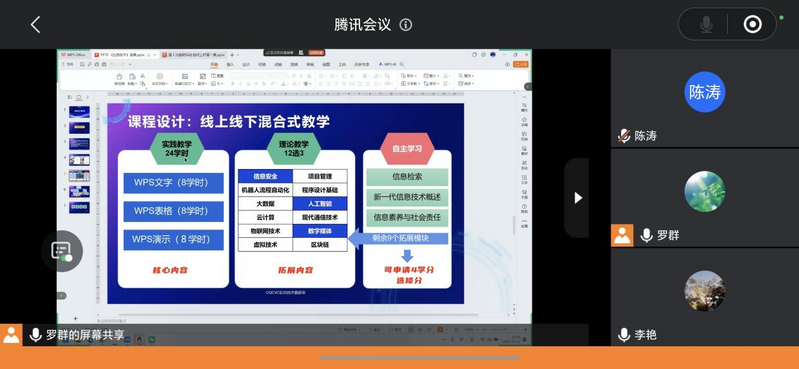Switch to the second pptx document tab
Image resolution: width=799 pixels, height=369 pixels.
coord(193,55)
